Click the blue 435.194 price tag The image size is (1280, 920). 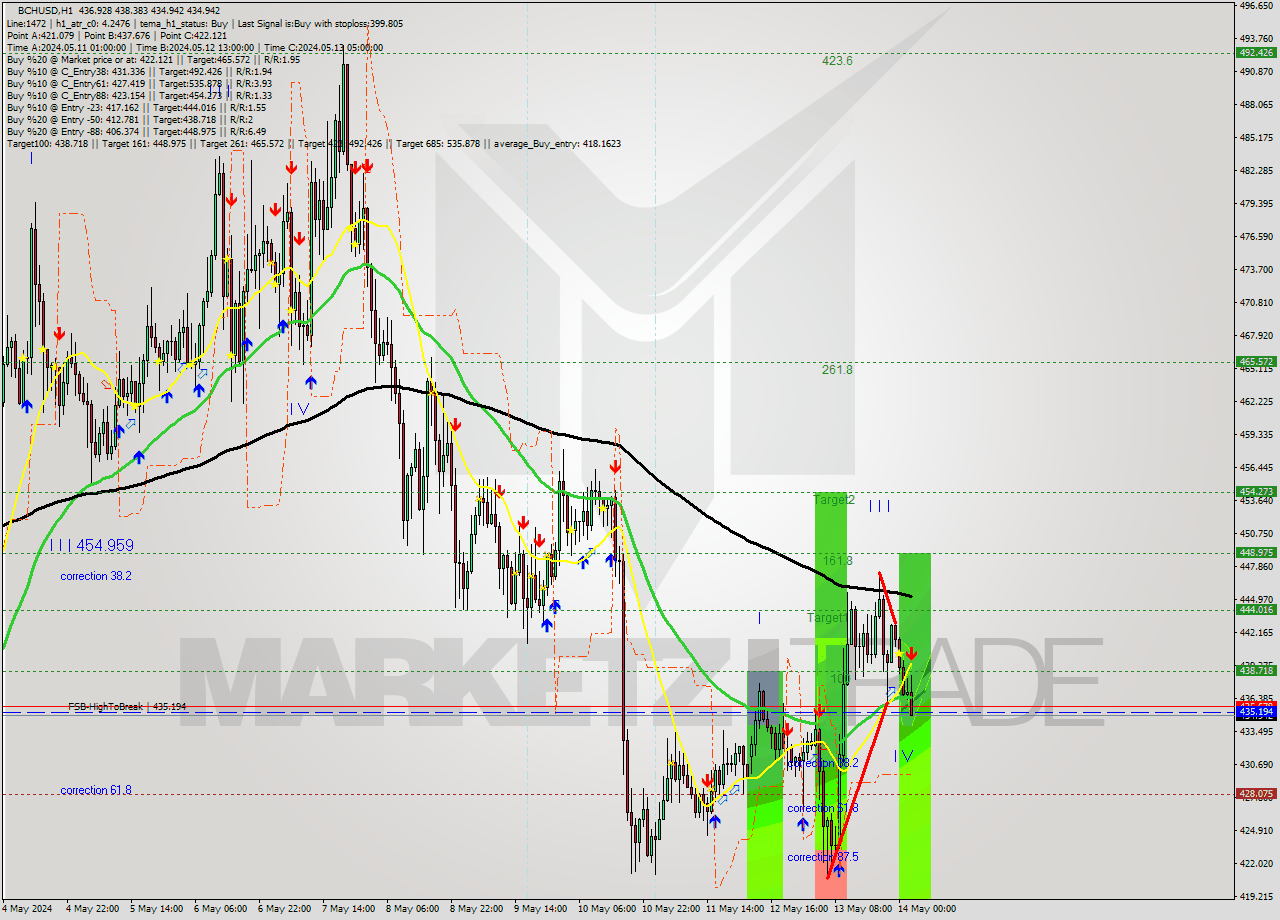[1256, 711]
